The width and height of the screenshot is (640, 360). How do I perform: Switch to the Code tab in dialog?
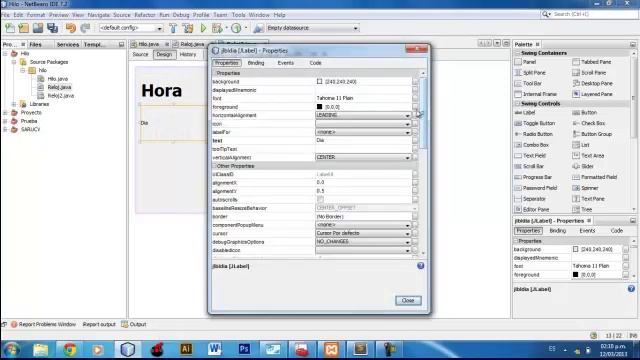click(x=316, y=63)
